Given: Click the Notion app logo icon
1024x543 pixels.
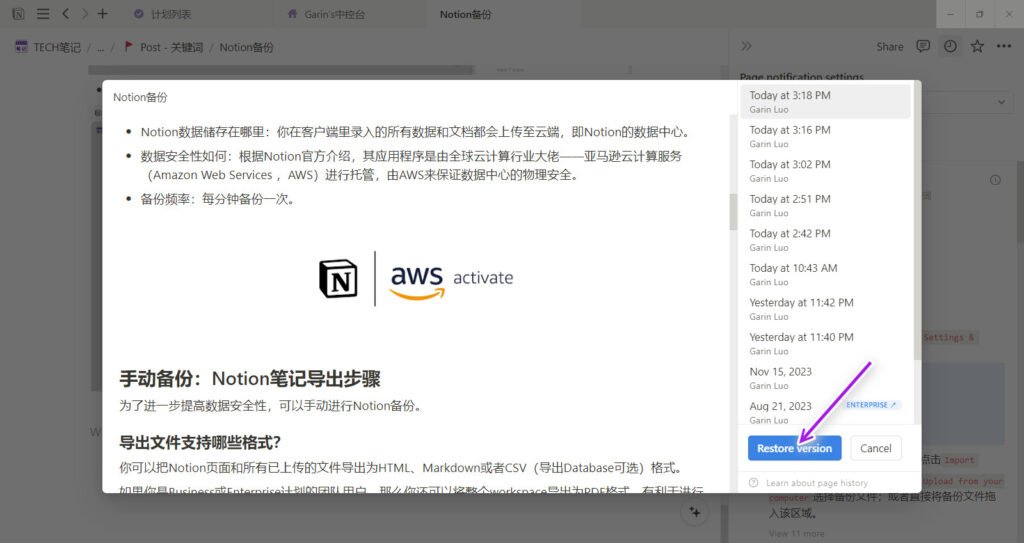Looking at the screenshot, I should tap(18, 14).
